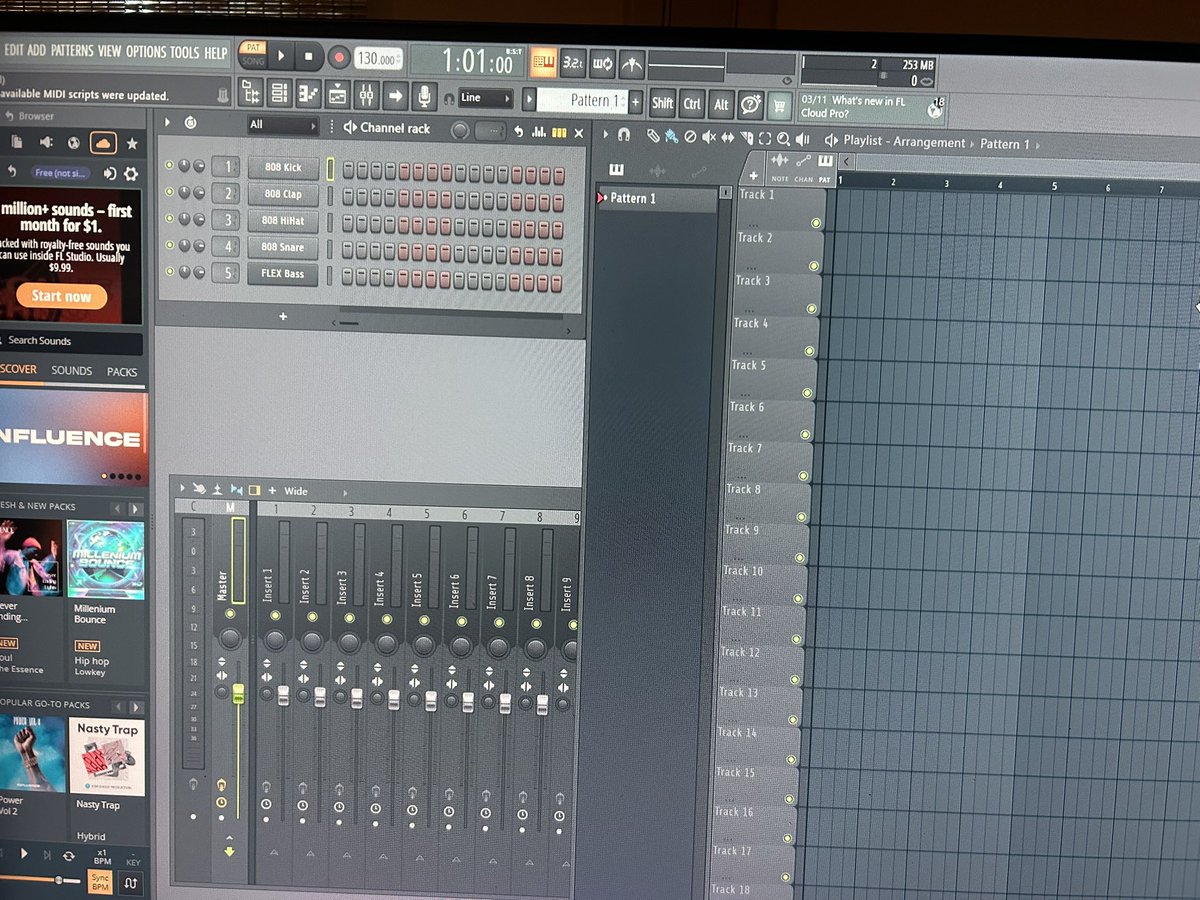Mute the 808 Clap channel LED
1200x900 pixels.
(x=169, y=192)
